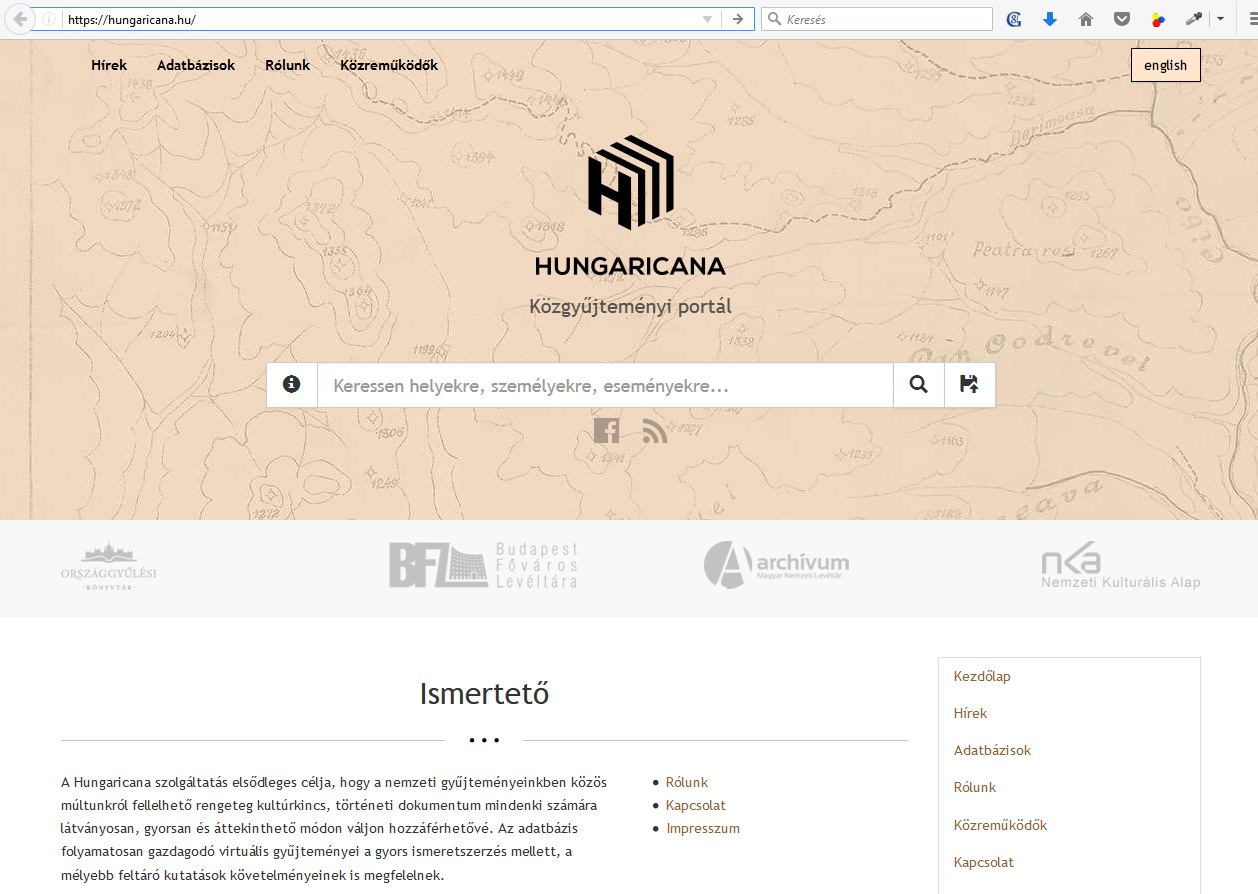Open the Közreműködők top menu item

pos(389,65)
